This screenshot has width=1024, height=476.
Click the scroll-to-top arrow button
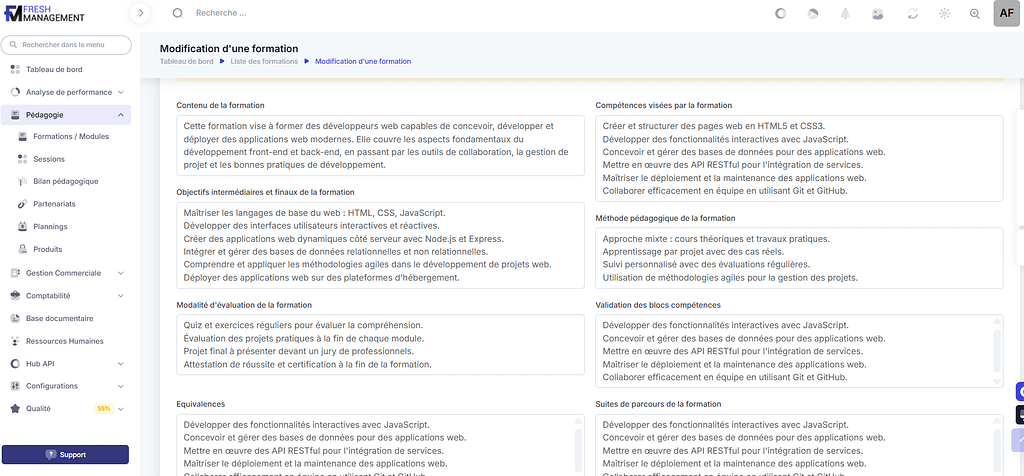click(x=1019, y=438)
